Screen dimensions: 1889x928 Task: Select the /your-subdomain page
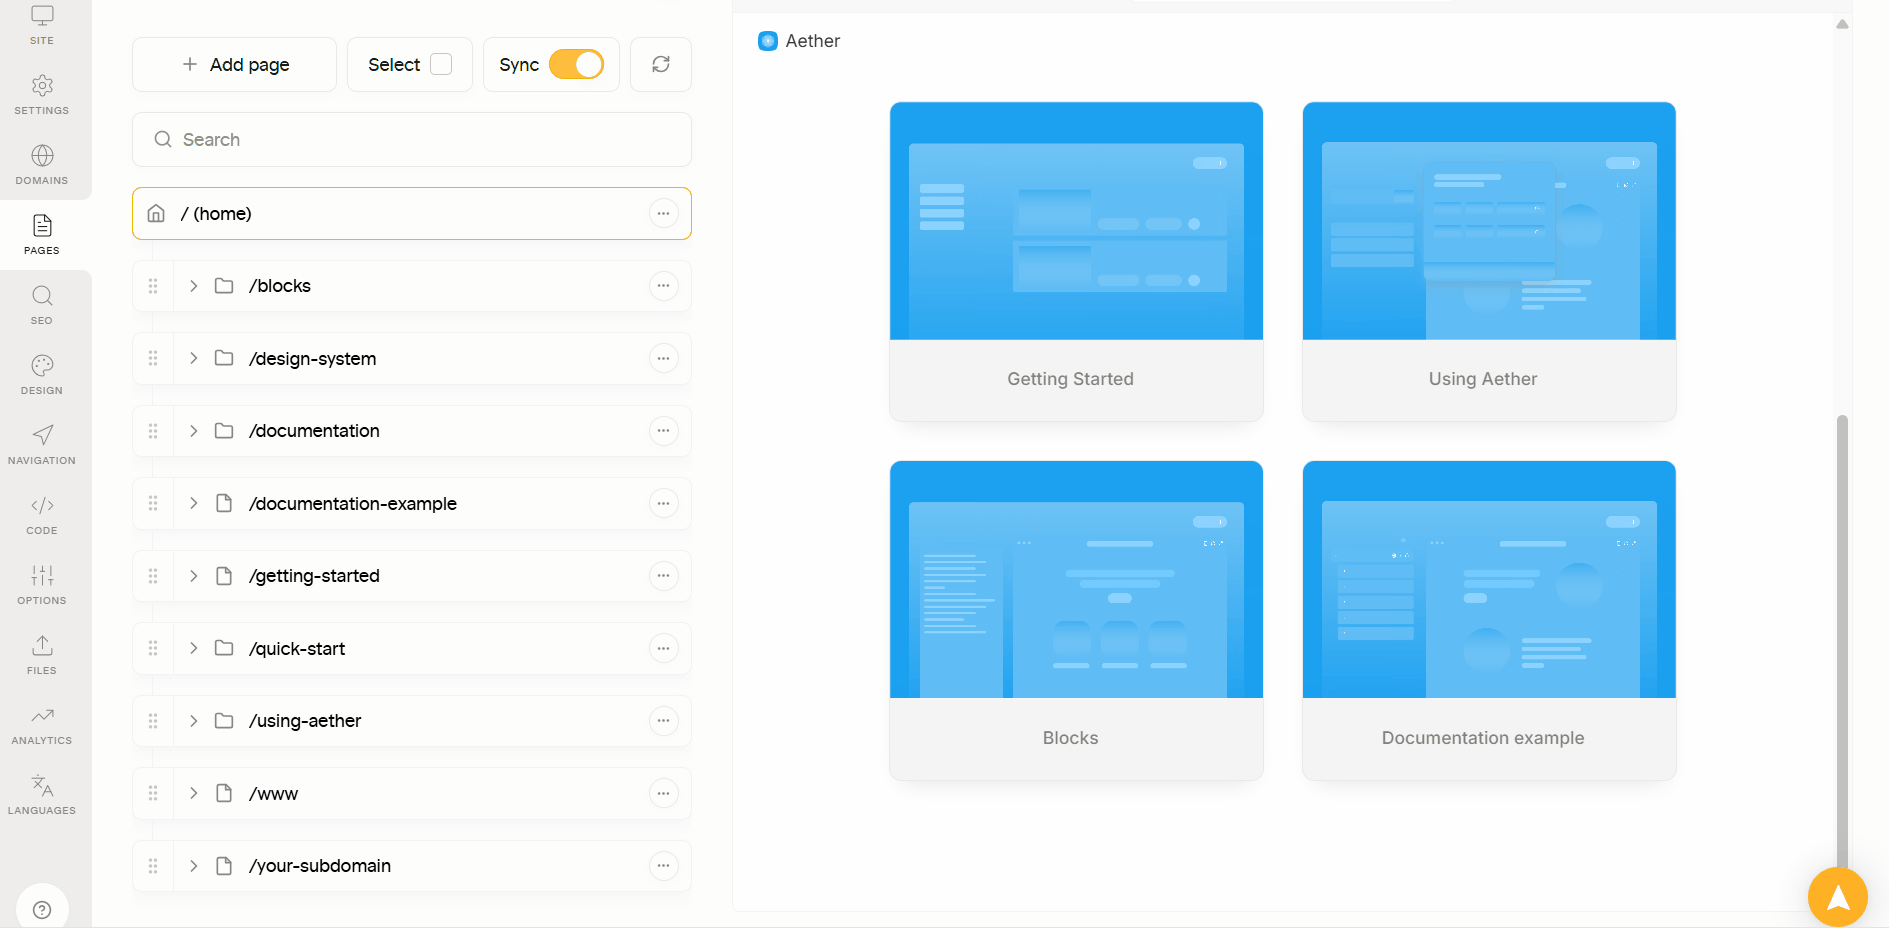click(412, 866)
